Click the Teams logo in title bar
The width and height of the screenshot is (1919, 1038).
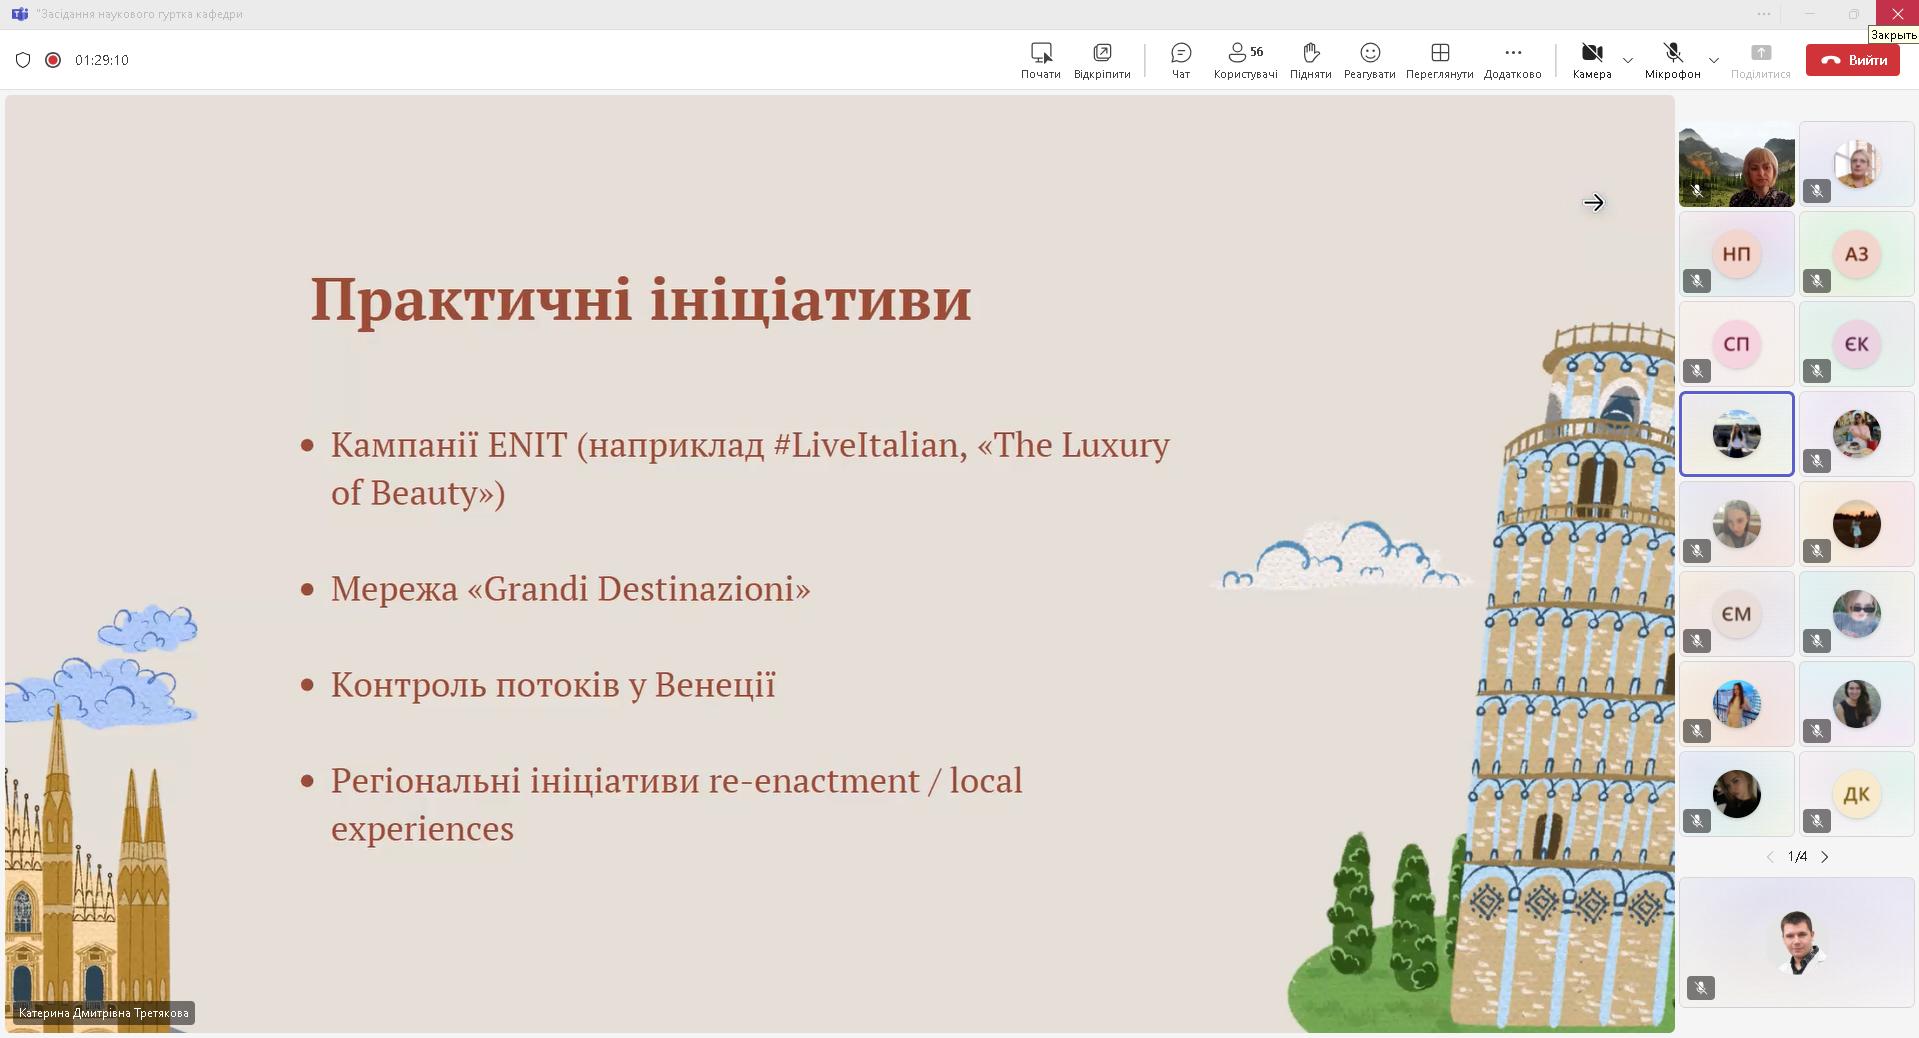[x=19, y=14]
